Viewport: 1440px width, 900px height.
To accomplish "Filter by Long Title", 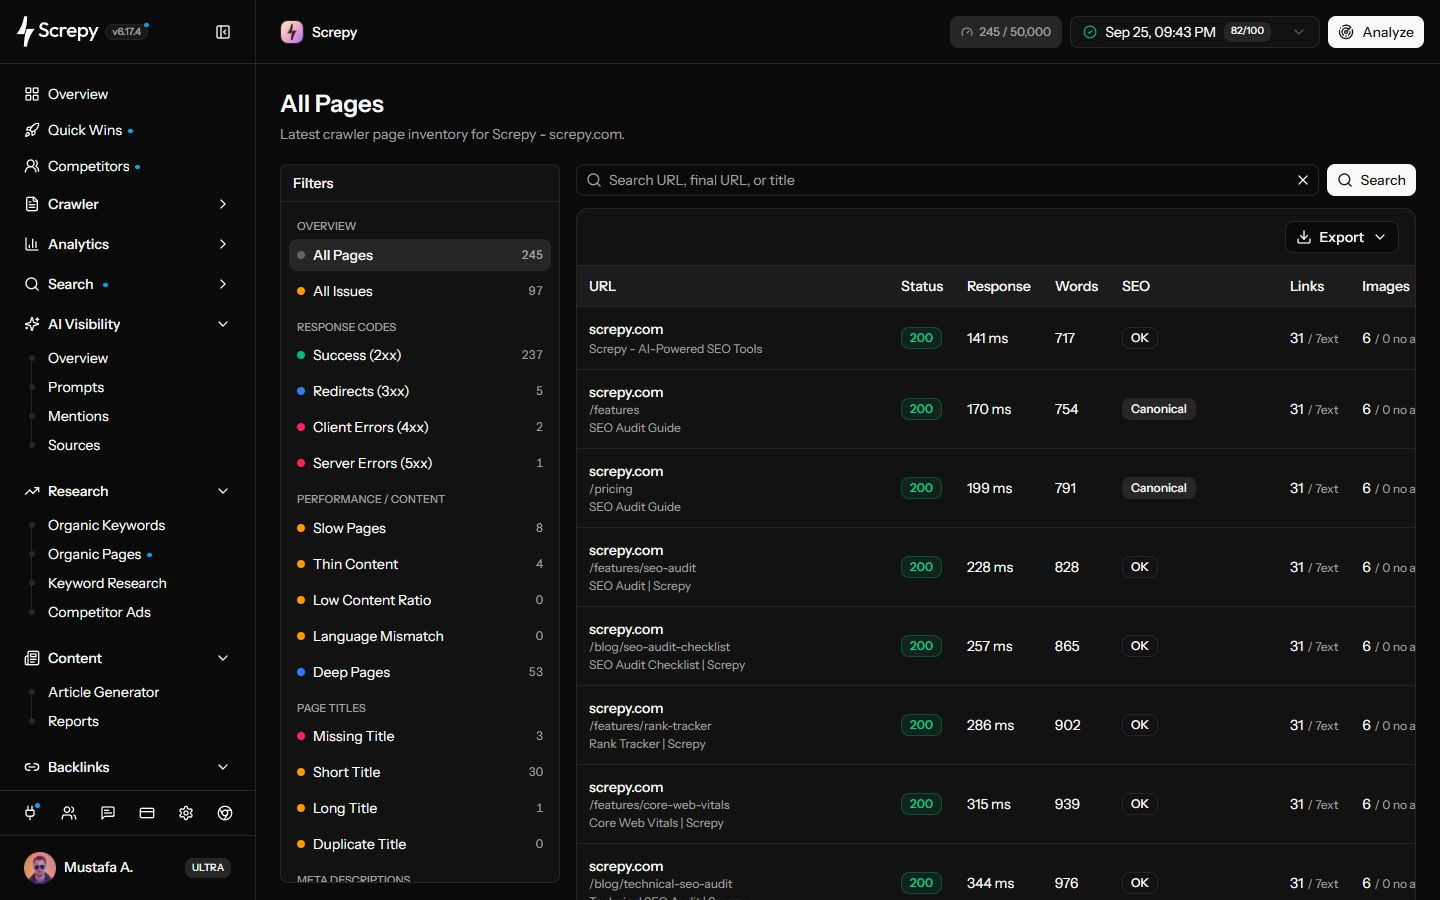I will coord(420,808).
